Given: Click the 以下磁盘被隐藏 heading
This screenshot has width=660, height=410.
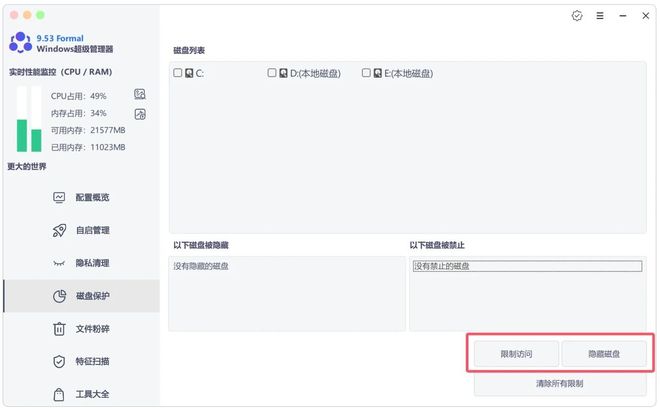Looking at the screenshot, I should click(x=201, y=245).
